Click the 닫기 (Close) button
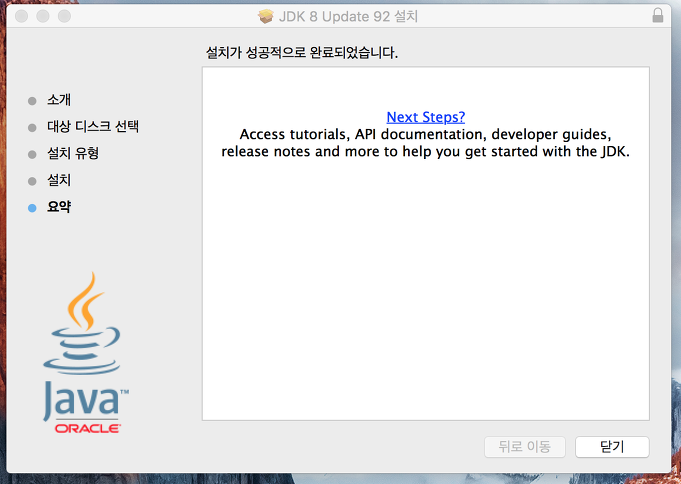This screenshot has height=484, width=681. click(612, 447)
